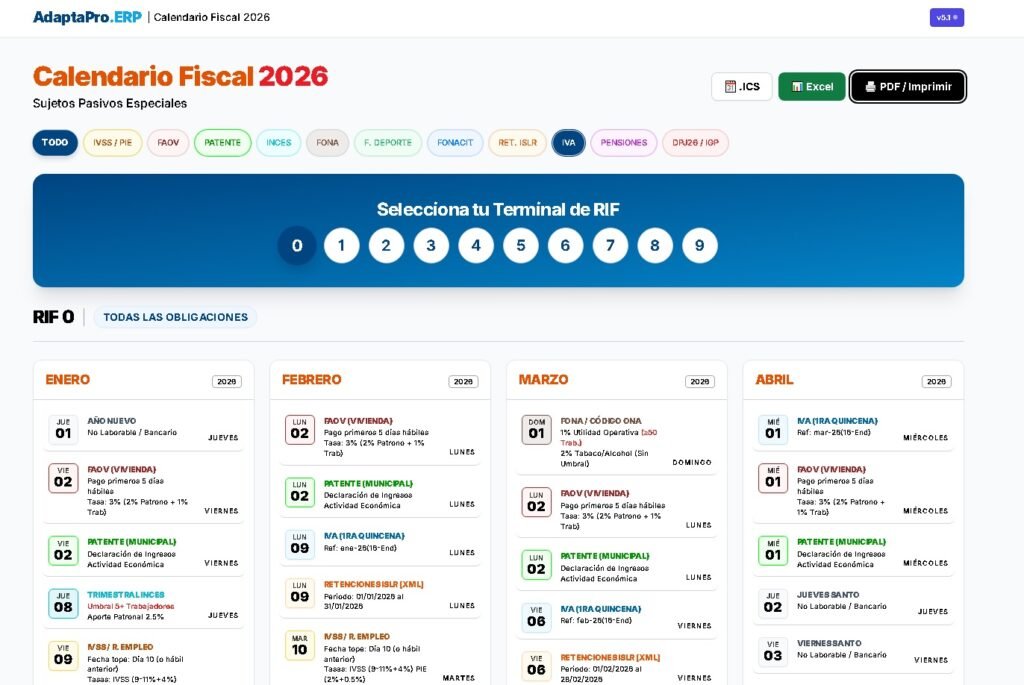Screen dimensions: 1024x685
Task: Toggle the IVA filter chip
Action: (568, 143)
